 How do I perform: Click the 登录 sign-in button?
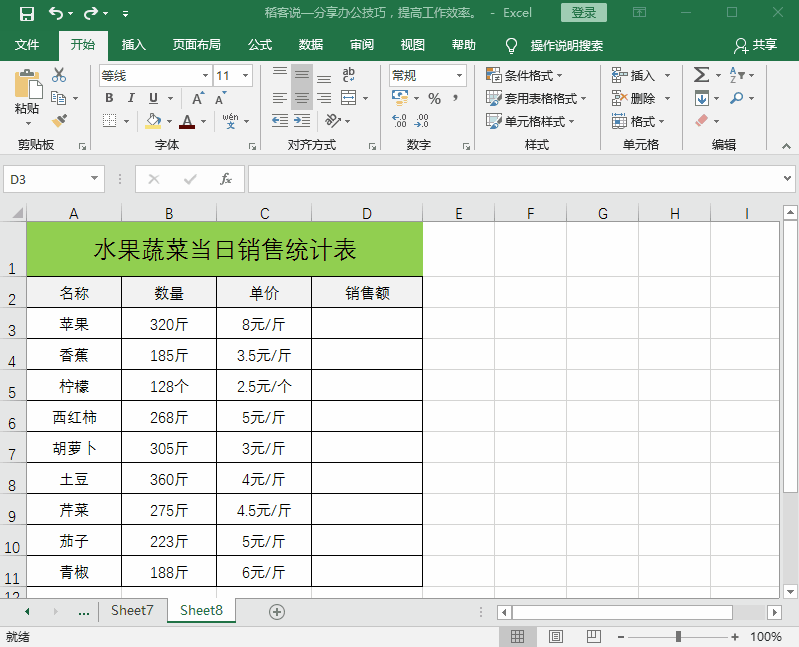(584, 13)
